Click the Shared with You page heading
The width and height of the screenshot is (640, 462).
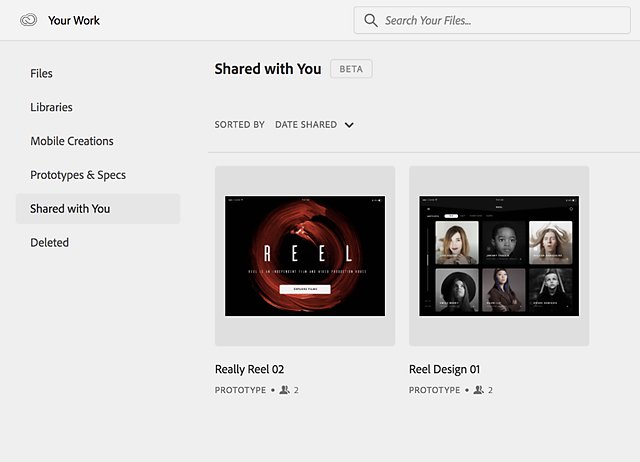[x=268, y=69]
